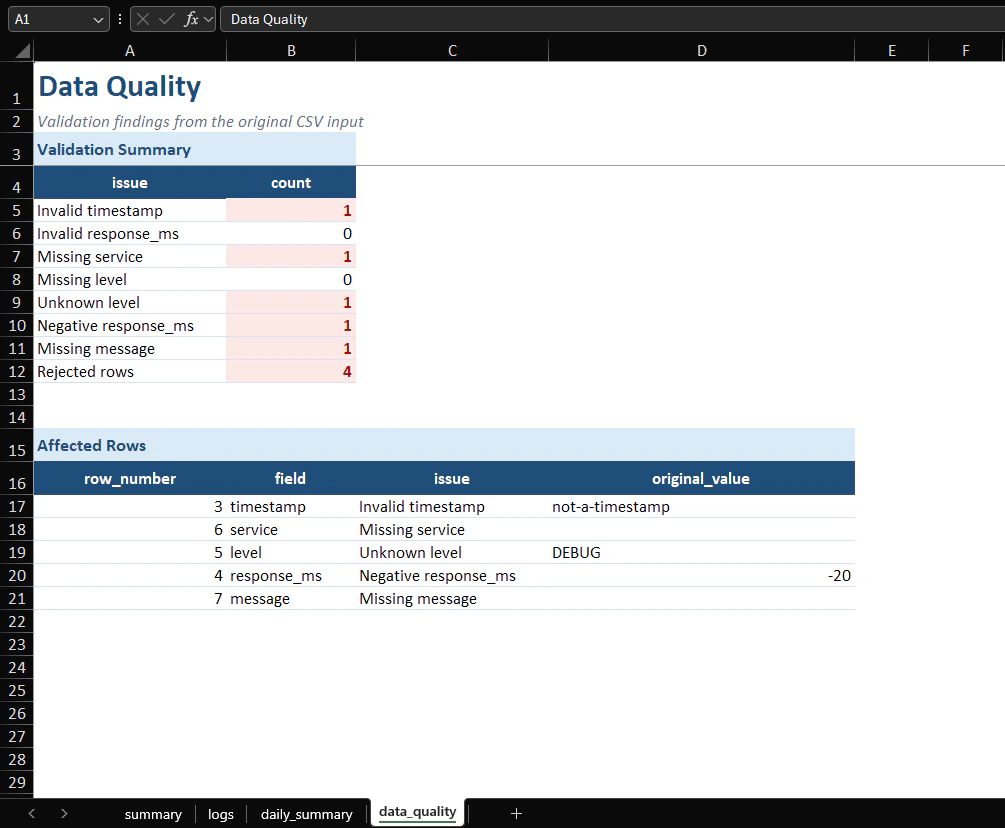
Task: Go to previous sheet with left arrow
Action: [32, 813]
